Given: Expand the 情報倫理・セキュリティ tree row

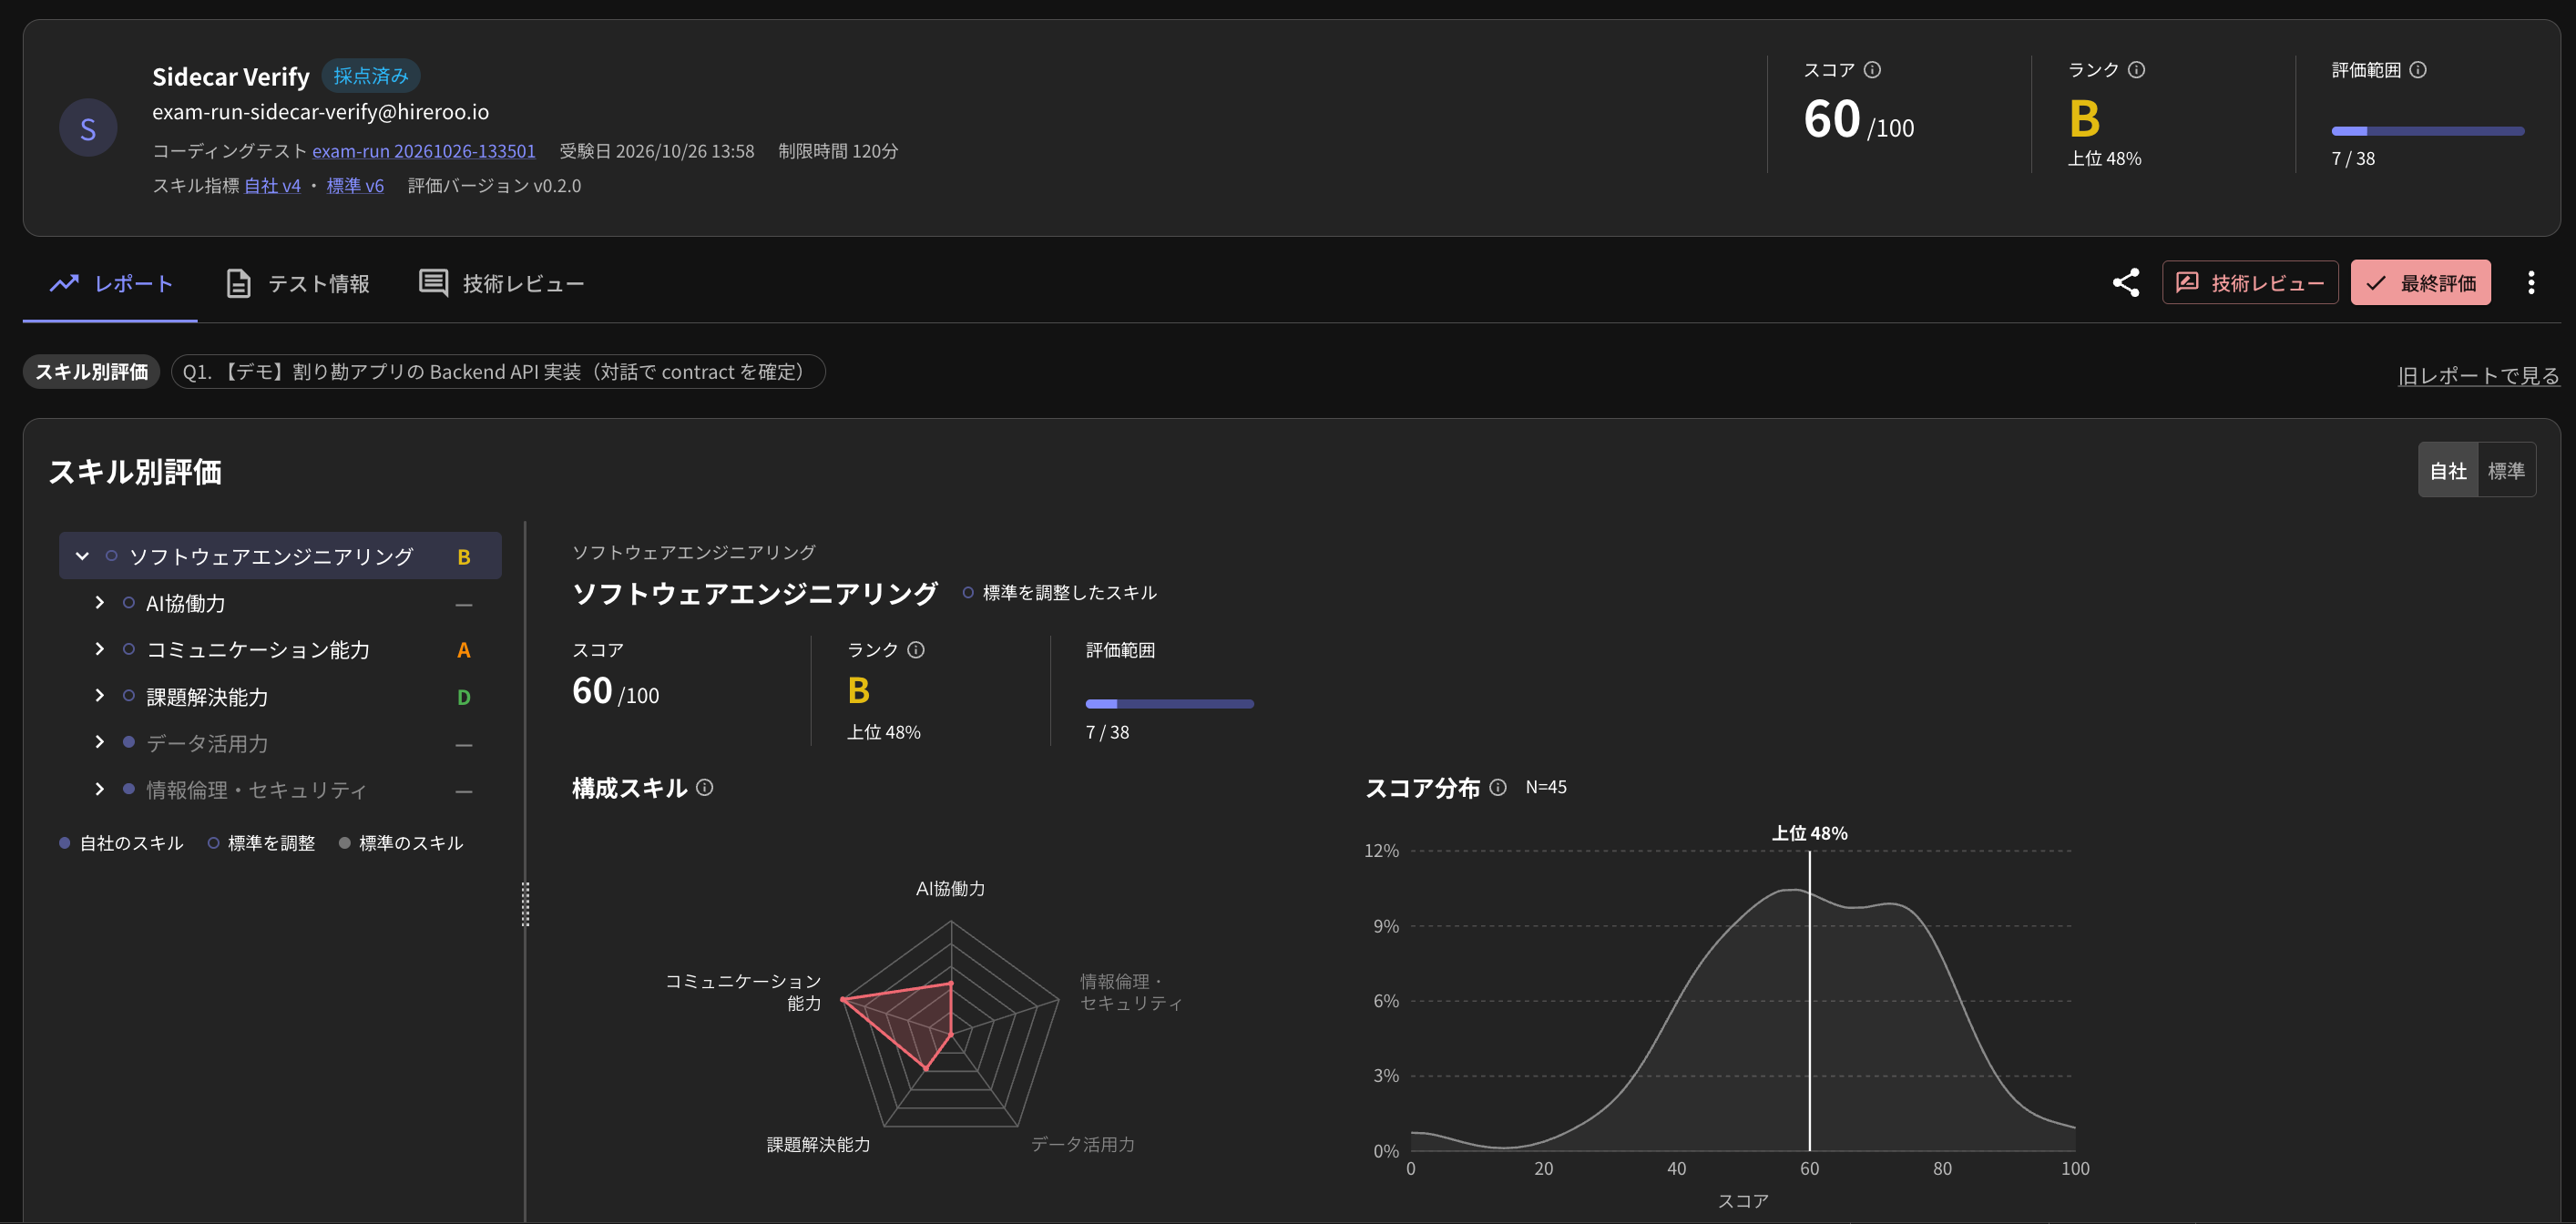Looking at the screenshot, I should [x=99, y=789].
